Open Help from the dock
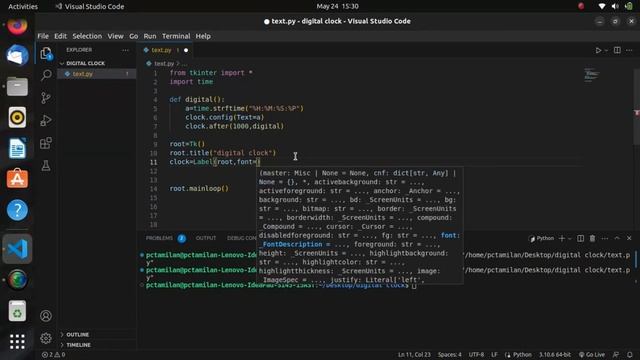640x360 pixels. click(17, 210)
